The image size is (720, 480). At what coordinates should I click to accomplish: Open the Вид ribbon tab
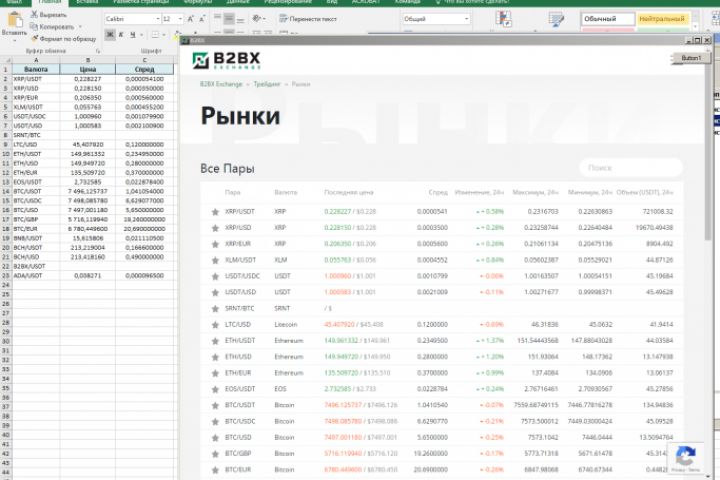coord(332,2)
